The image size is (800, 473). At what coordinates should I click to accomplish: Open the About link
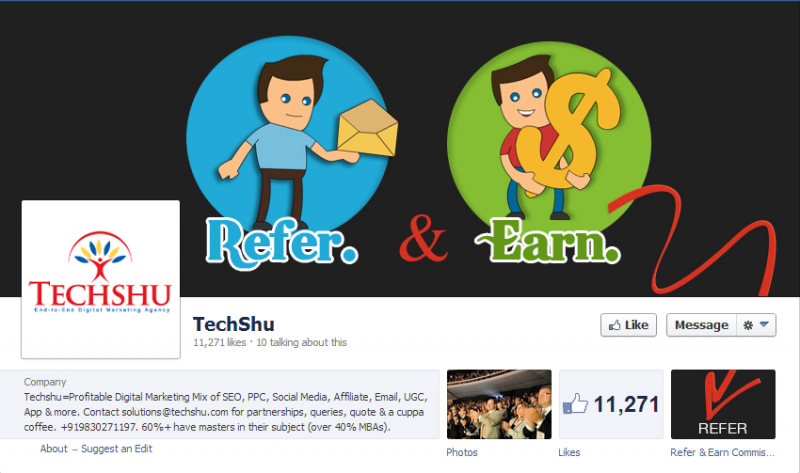(54, 449)
